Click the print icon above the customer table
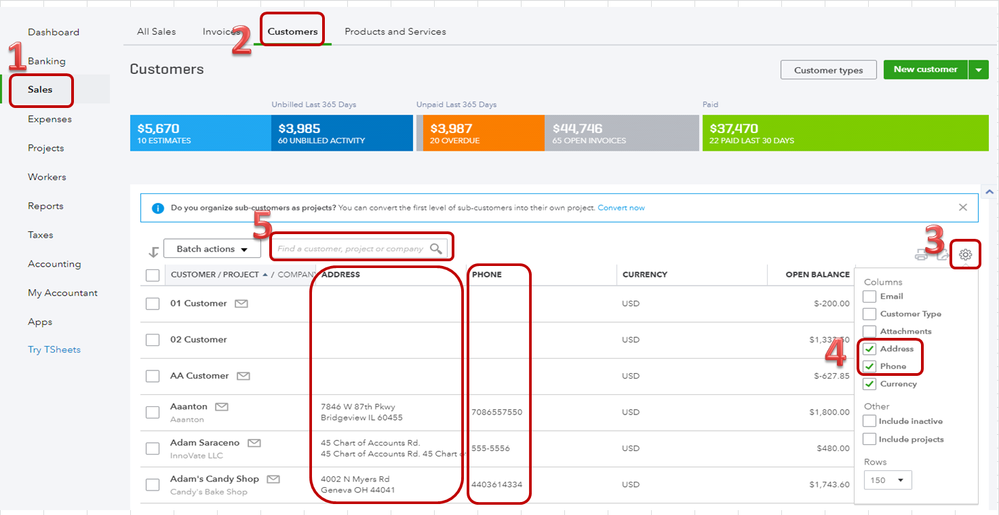 (x=922, y=256)
